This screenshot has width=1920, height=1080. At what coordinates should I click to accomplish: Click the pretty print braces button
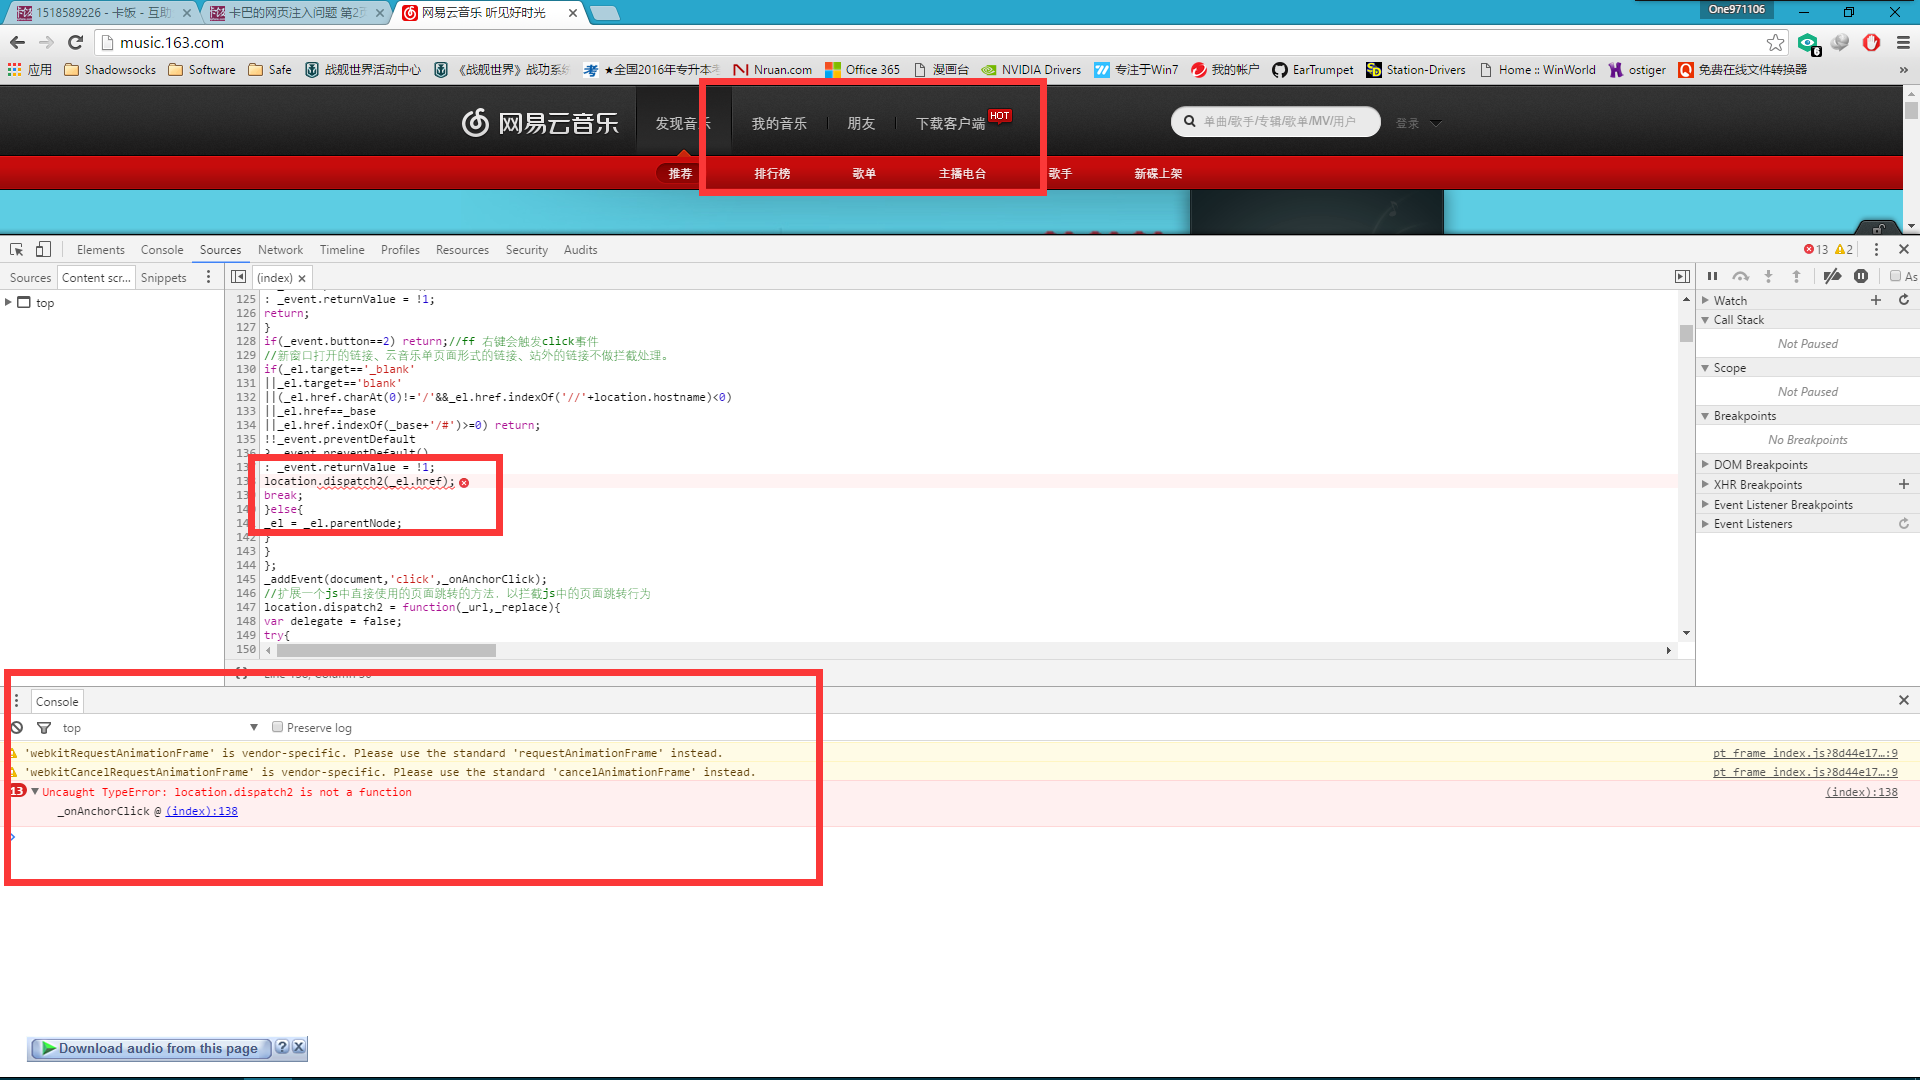click(241, 674)
